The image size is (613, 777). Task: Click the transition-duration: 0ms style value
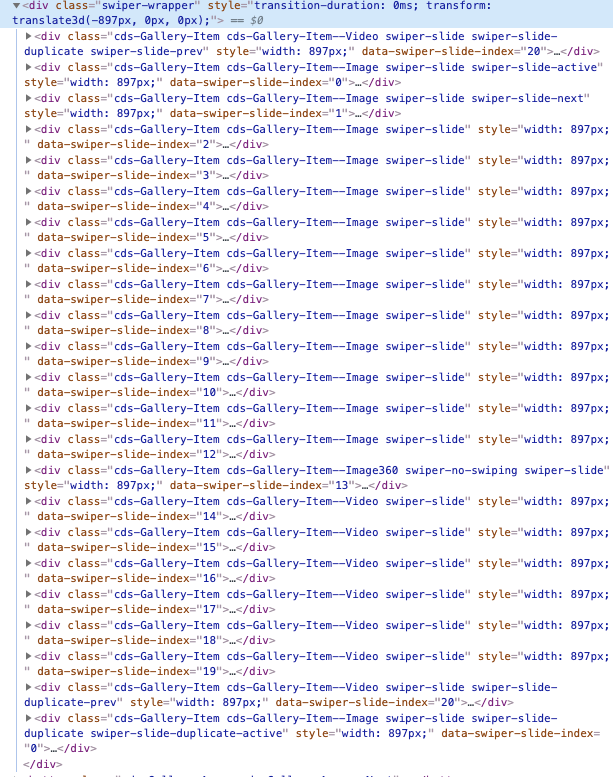pyautogui.click(x=334, y=6)
